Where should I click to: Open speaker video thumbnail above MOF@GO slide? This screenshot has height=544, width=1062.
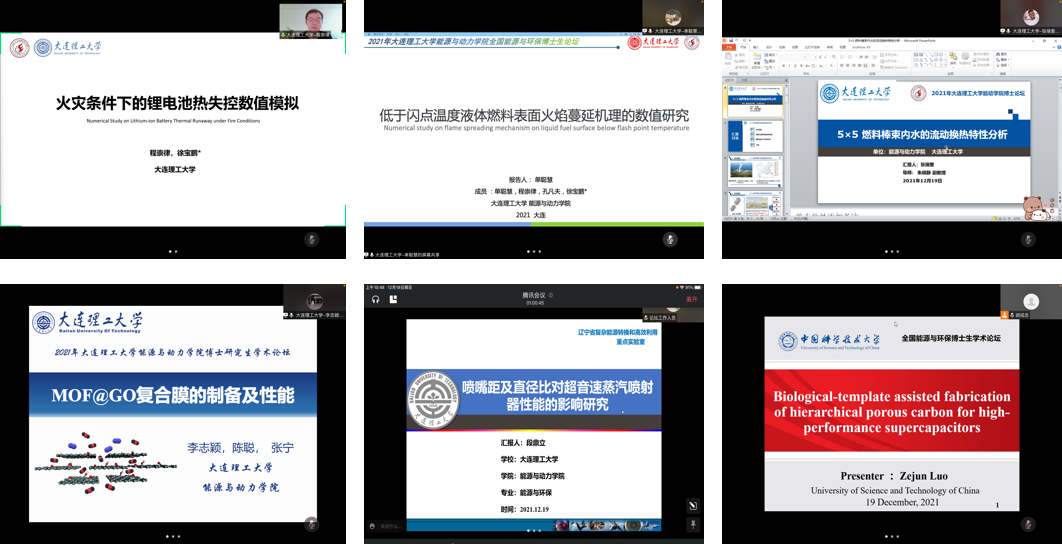click(314, 302)
